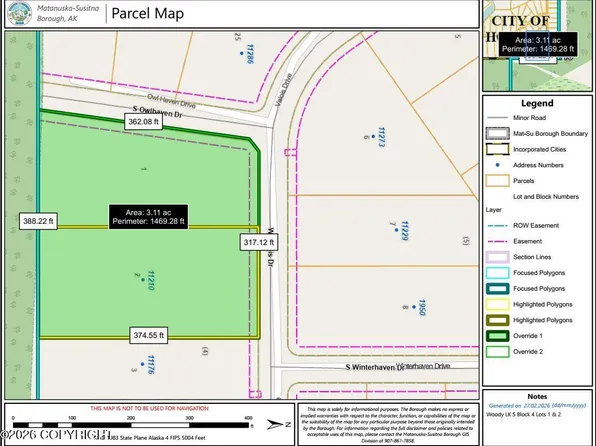Click the Matanuska-Susitna Borough seal logo
This screenshot has width=596, height=446.
20,13
